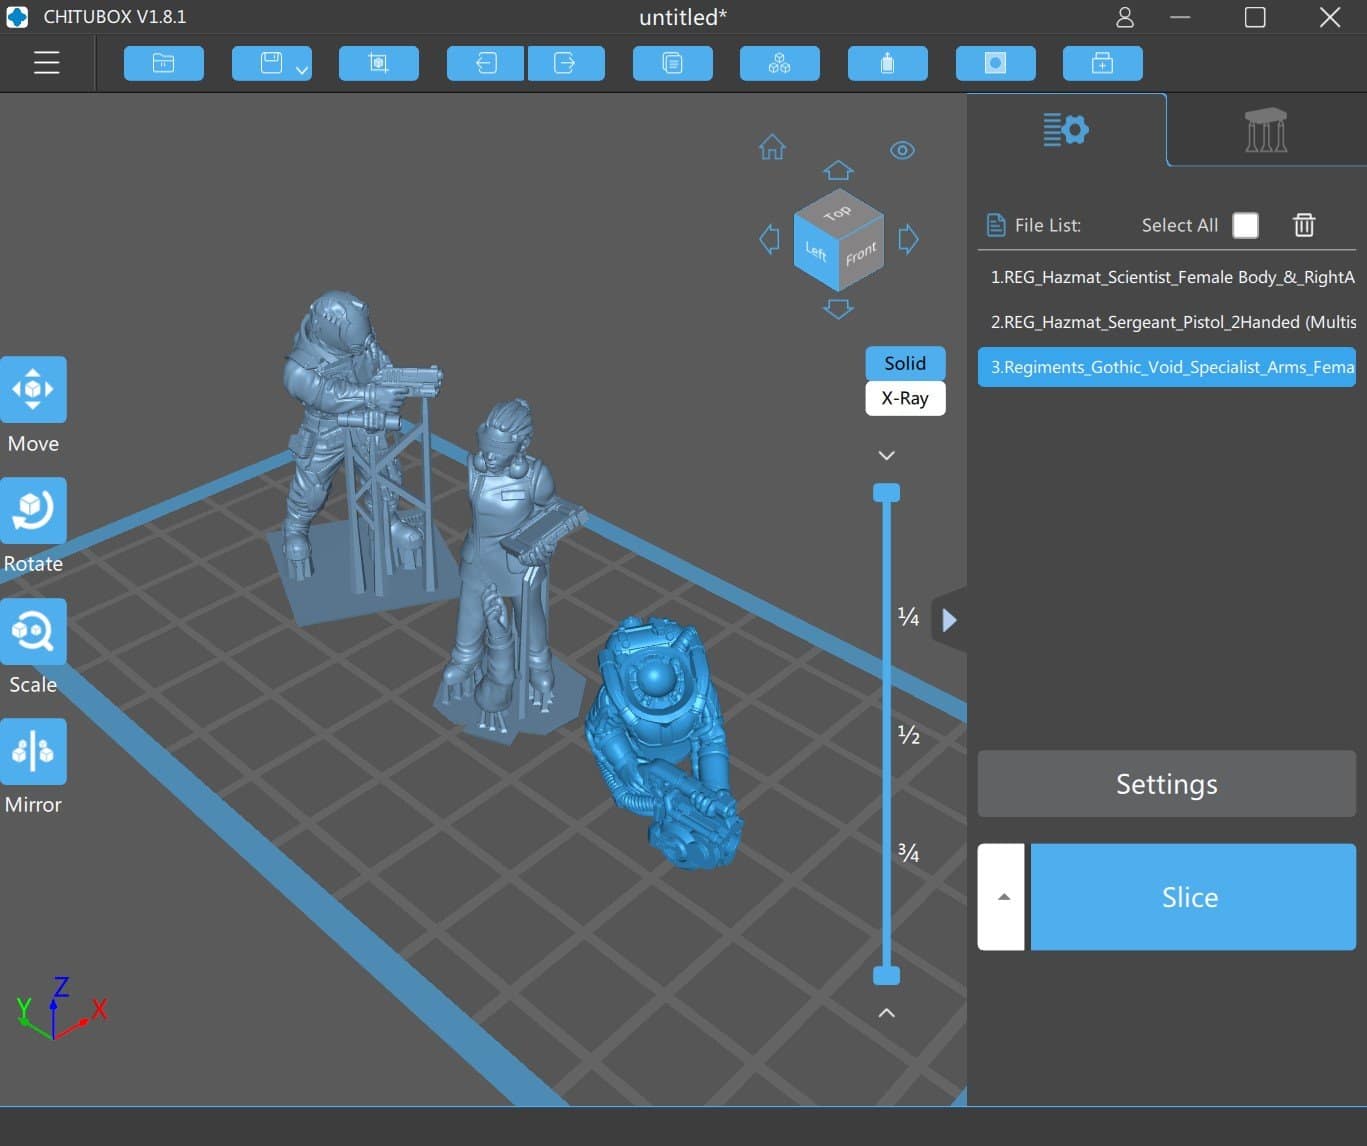This screenshot has width=1367, height=1146.
Task: Click the right arrow beside view cube
Action: pyautogui.click(x=908, y=239)
